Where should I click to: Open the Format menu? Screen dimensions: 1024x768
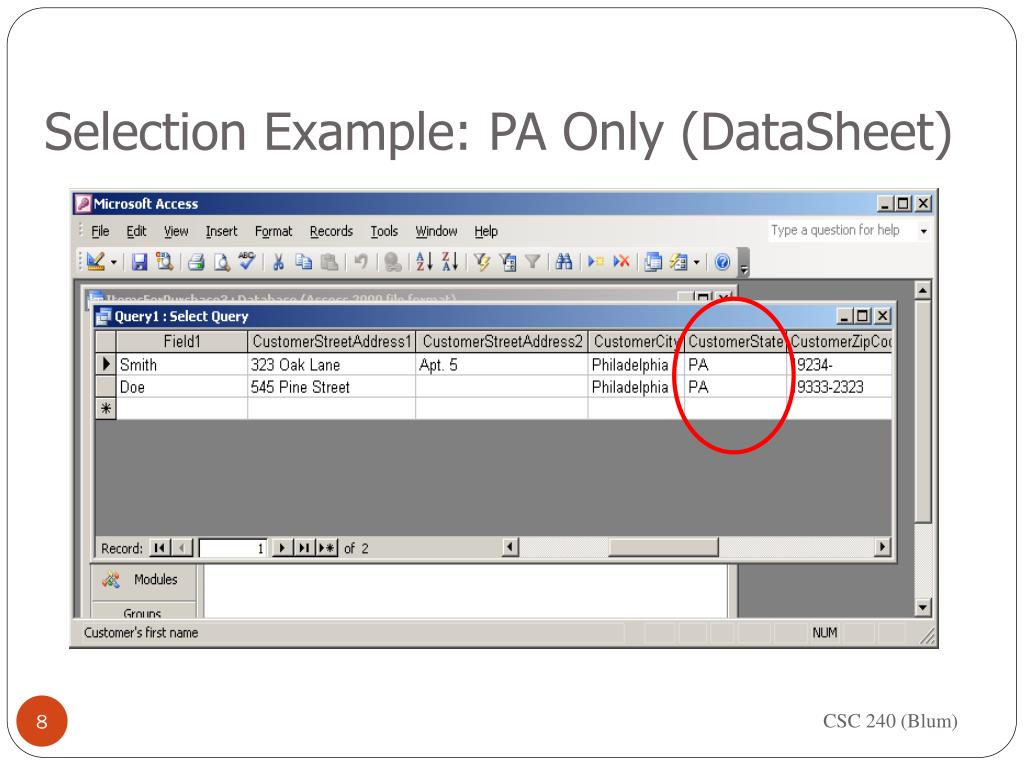click(274, 231)
